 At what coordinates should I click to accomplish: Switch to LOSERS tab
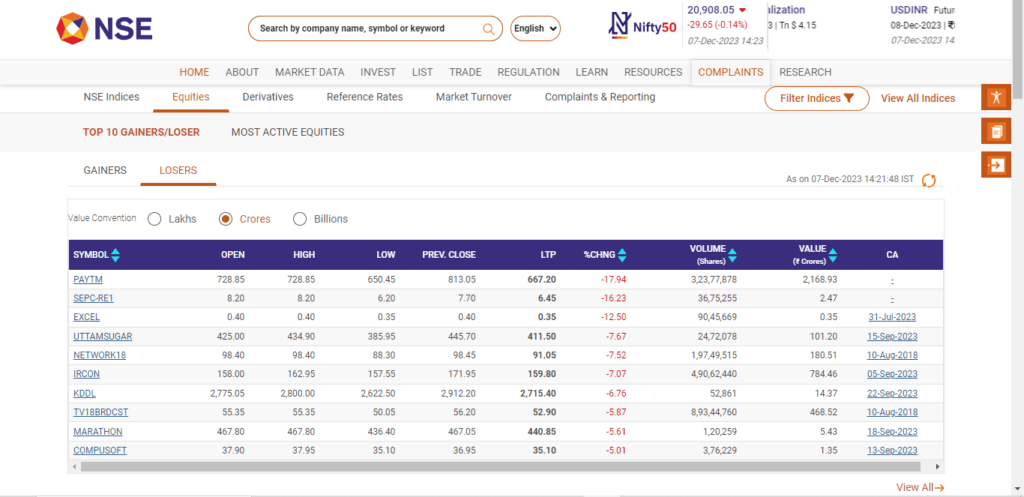[x=178, y=170]
